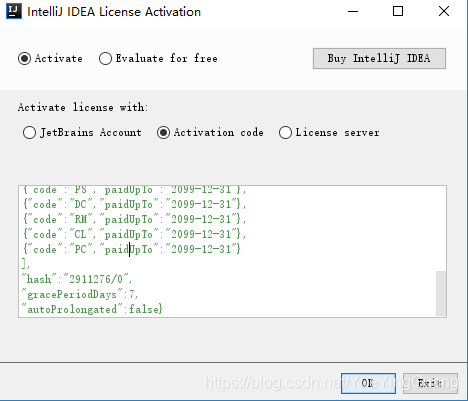The width and height of the screenshot is (468, 401).
Task: Click the line with code "DC"
Action: point(135,204)
